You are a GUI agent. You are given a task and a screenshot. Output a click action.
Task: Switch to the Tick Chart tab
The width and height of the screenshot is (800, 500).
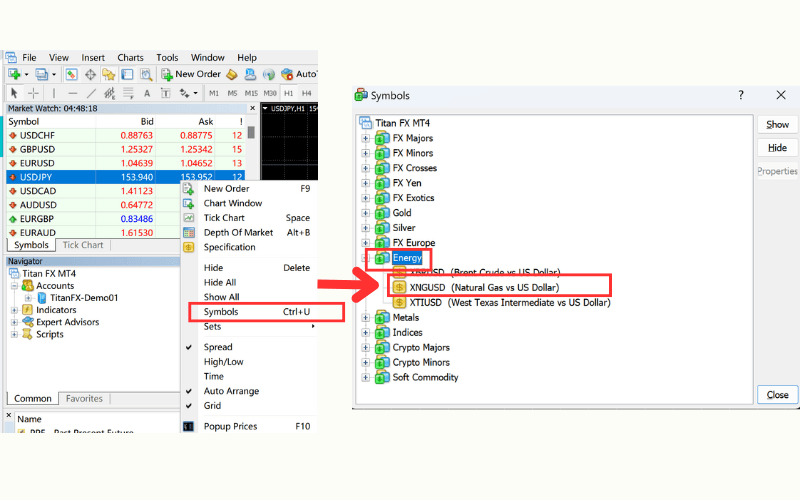[83, 245]
